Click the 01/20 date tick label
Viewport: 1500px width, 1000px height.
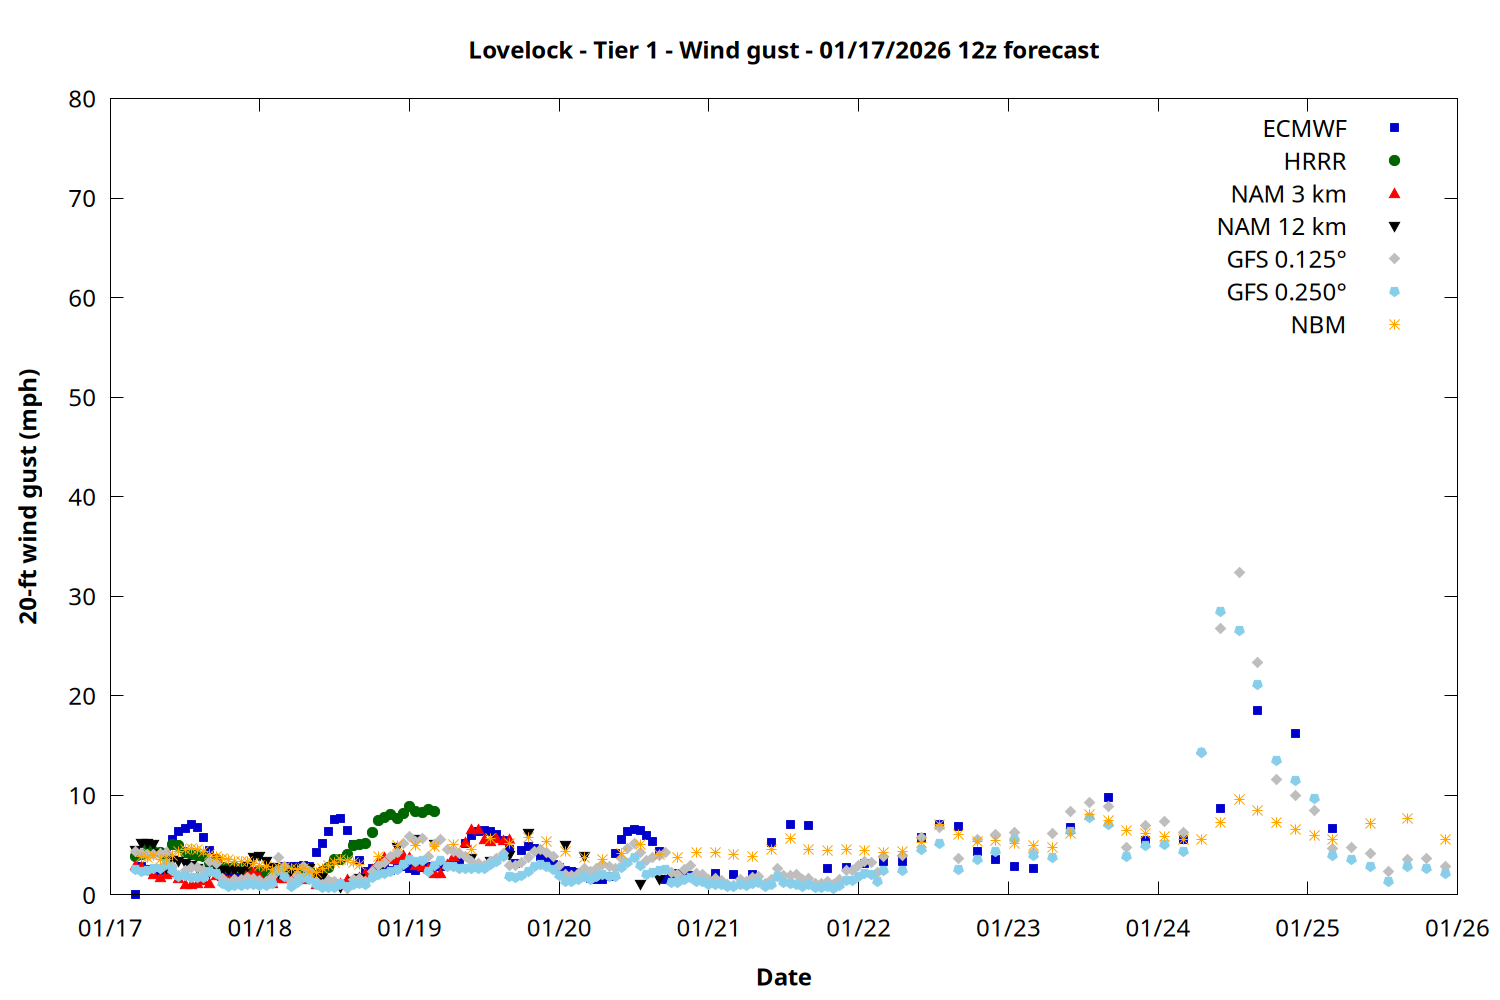coord(559,929)
